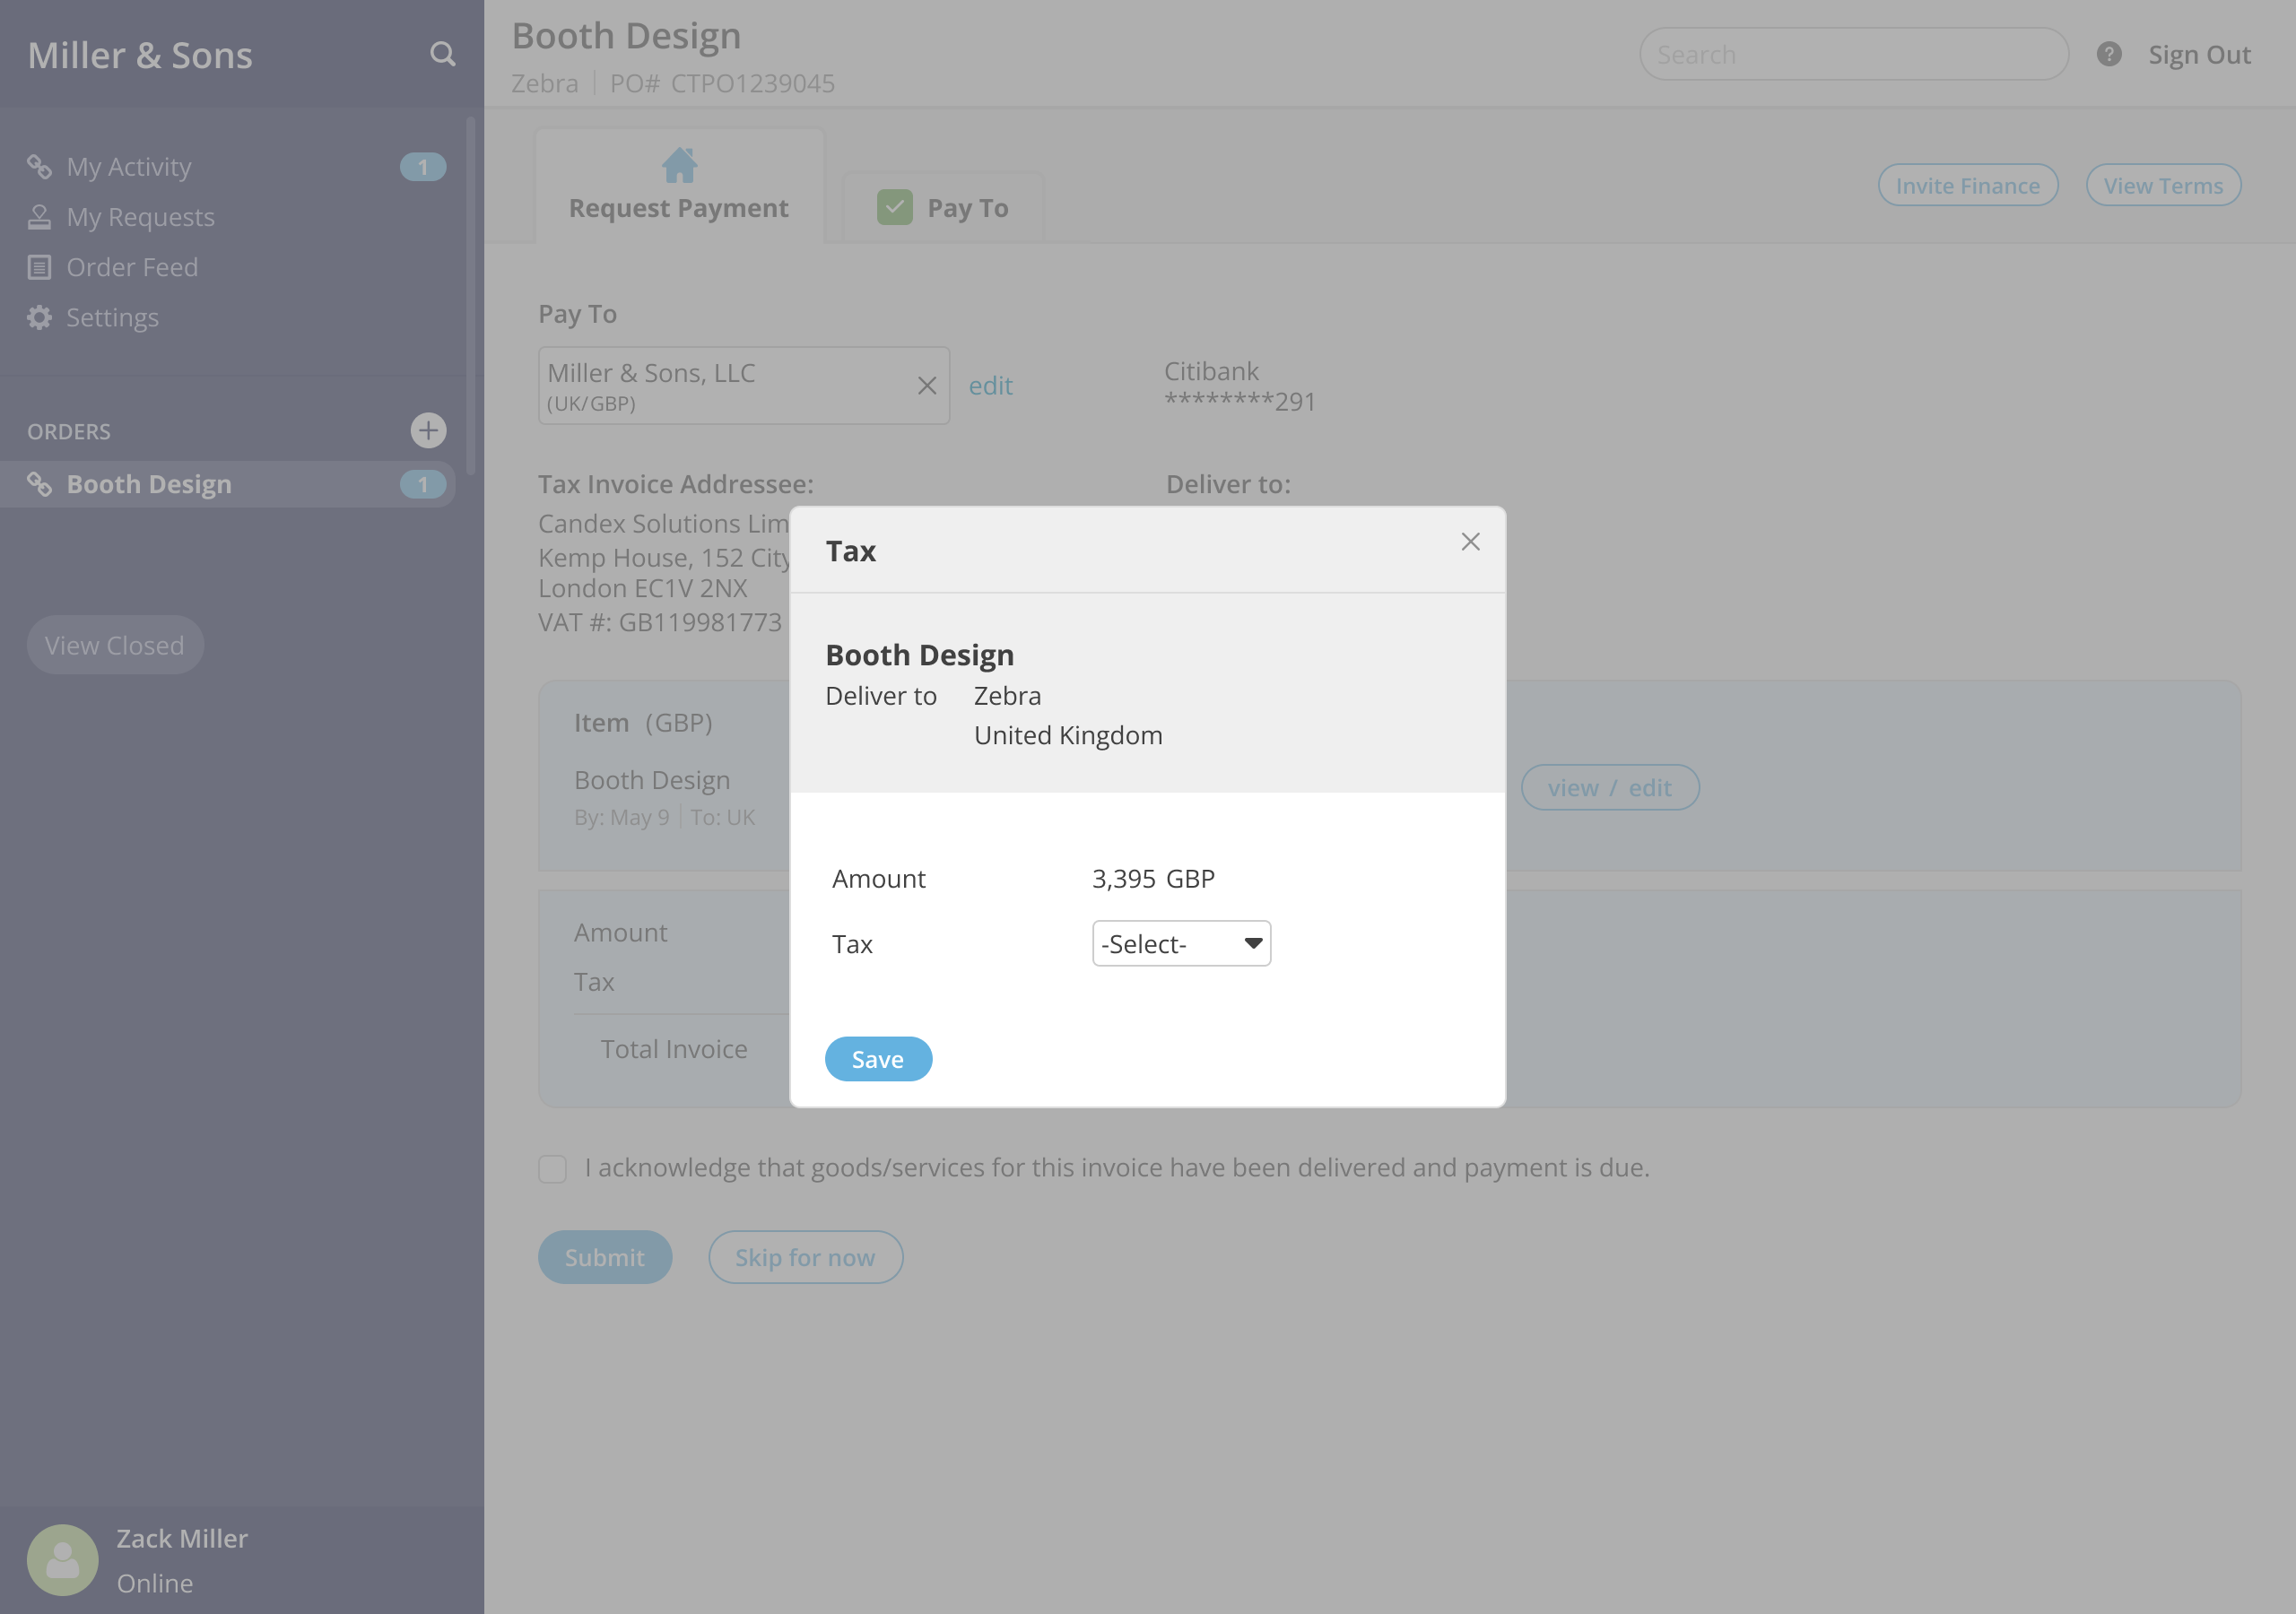Click the sidebar search magnifier icon
This screenshot has height=1614, width=2296.
[442, 54]
